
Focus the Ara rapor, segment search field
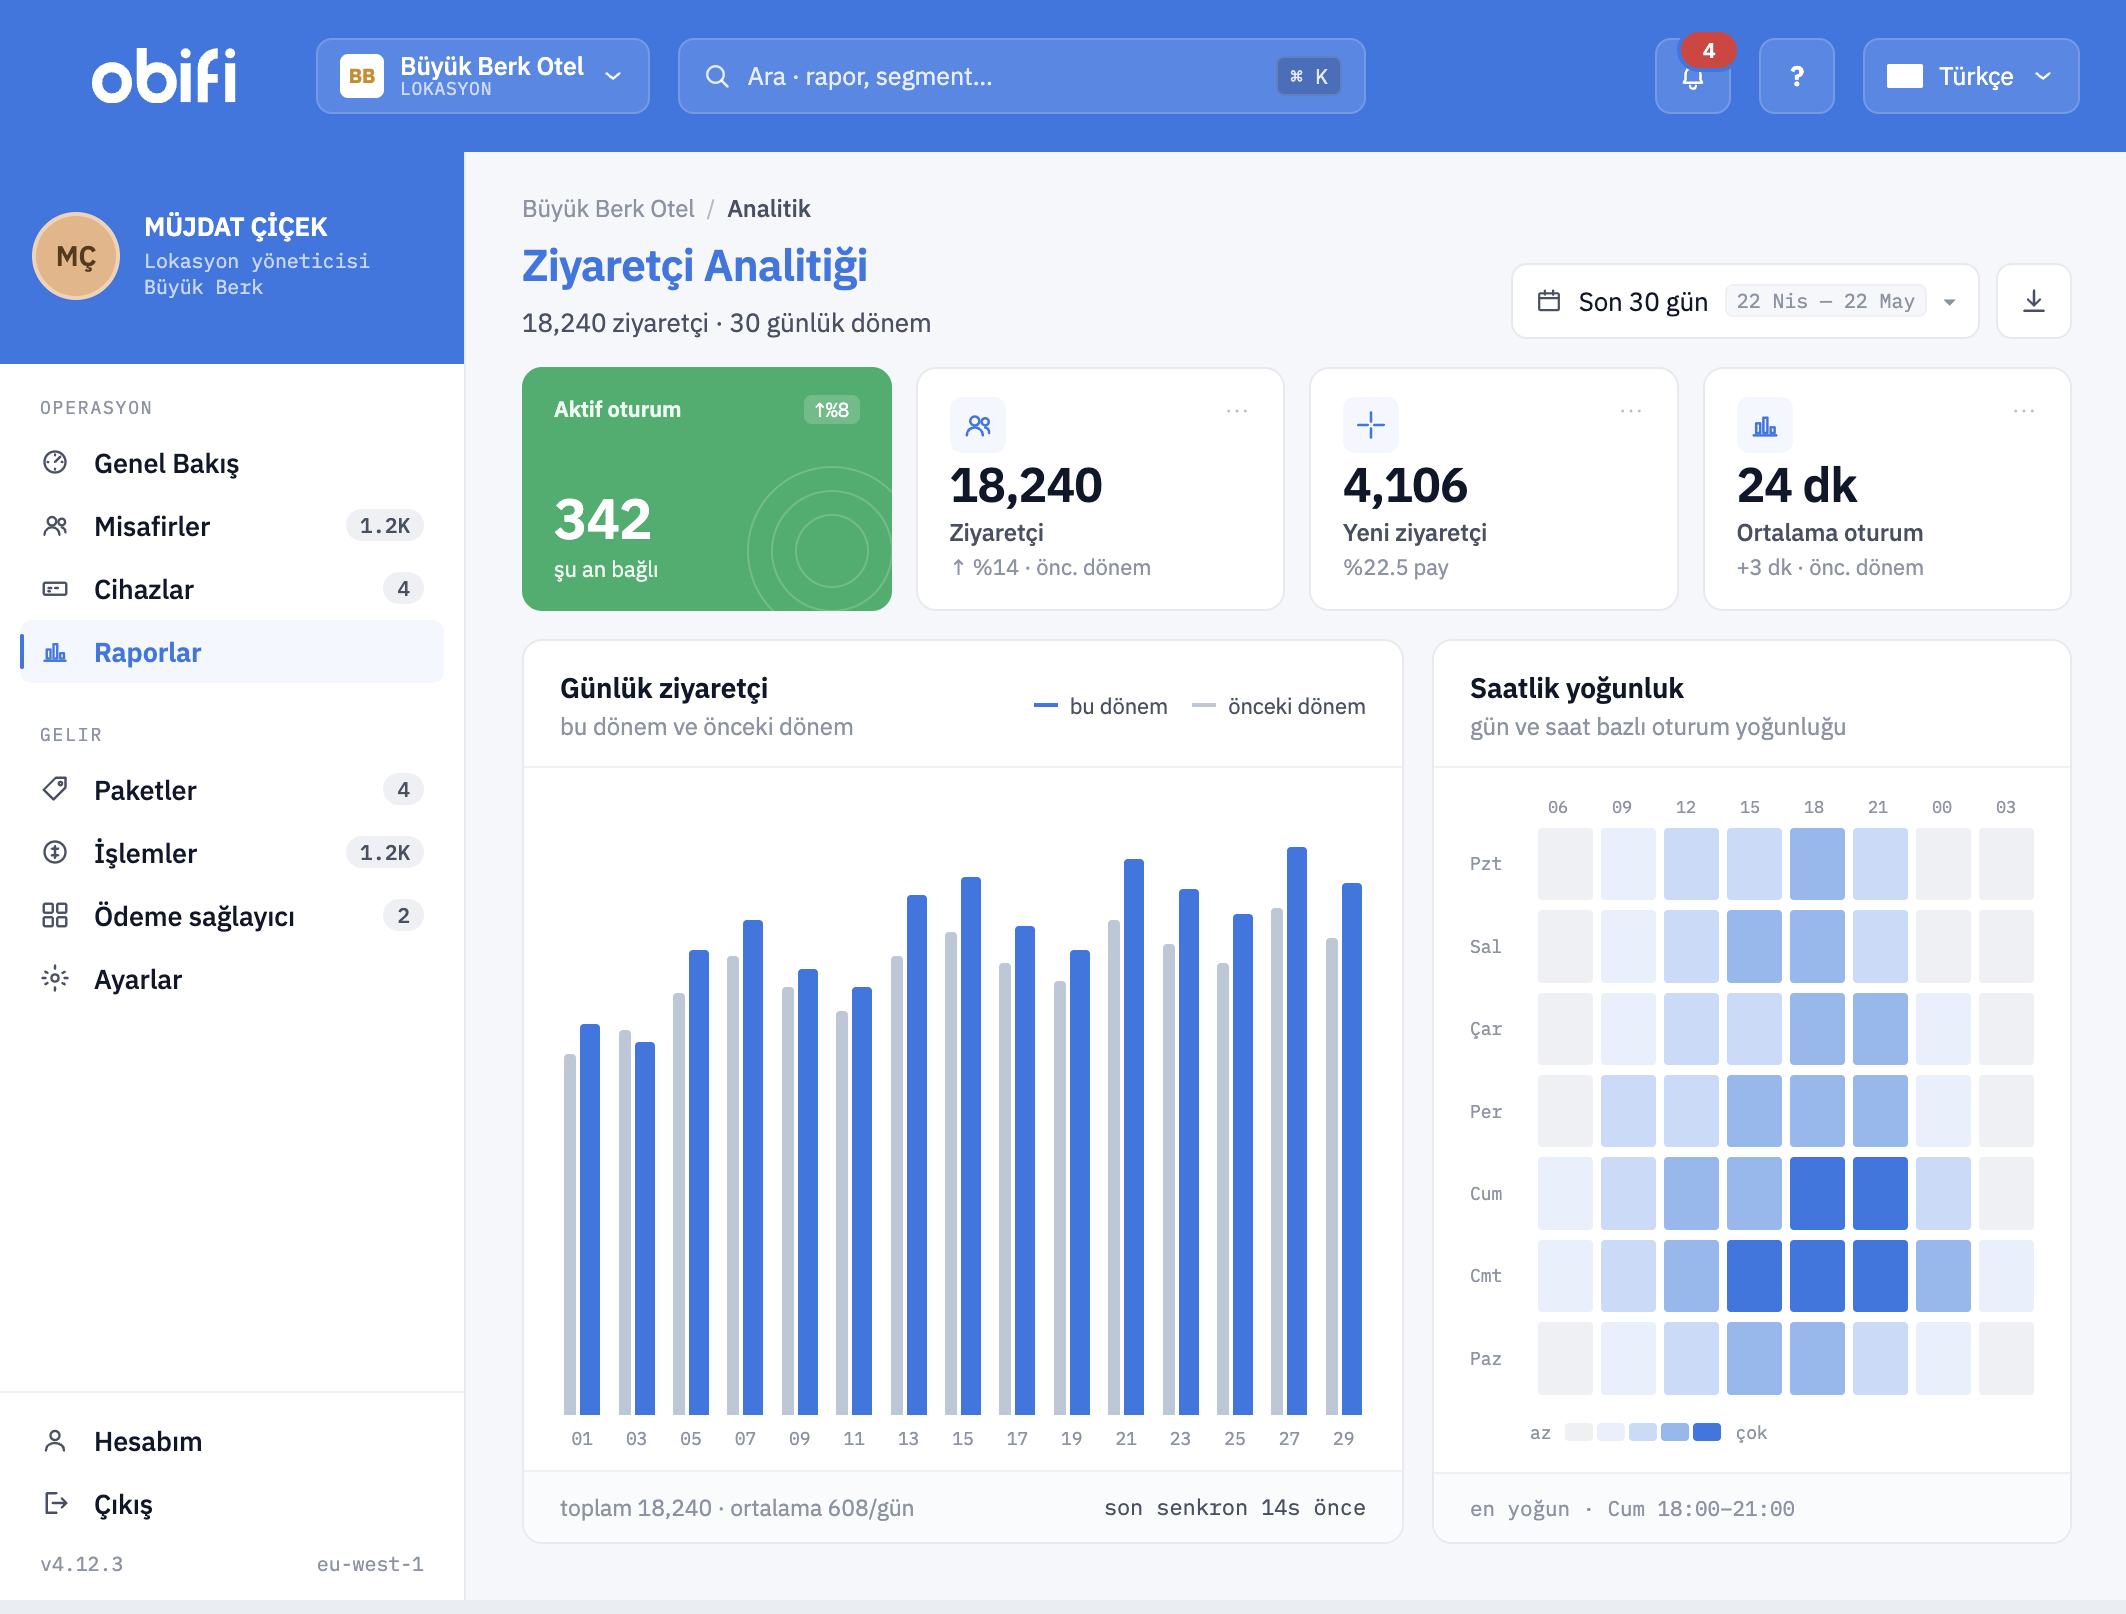tap(1021, 76)
